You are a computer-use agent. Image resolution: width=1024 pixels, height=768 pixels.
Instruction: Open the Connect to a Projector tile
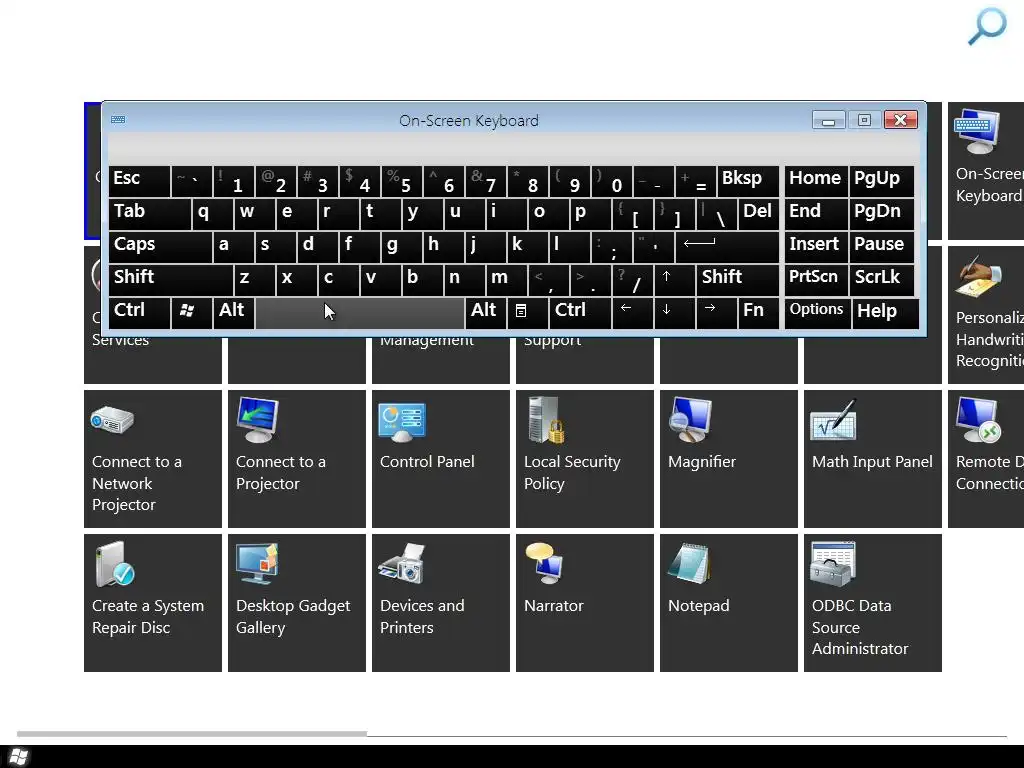click(x=296, y=459)
